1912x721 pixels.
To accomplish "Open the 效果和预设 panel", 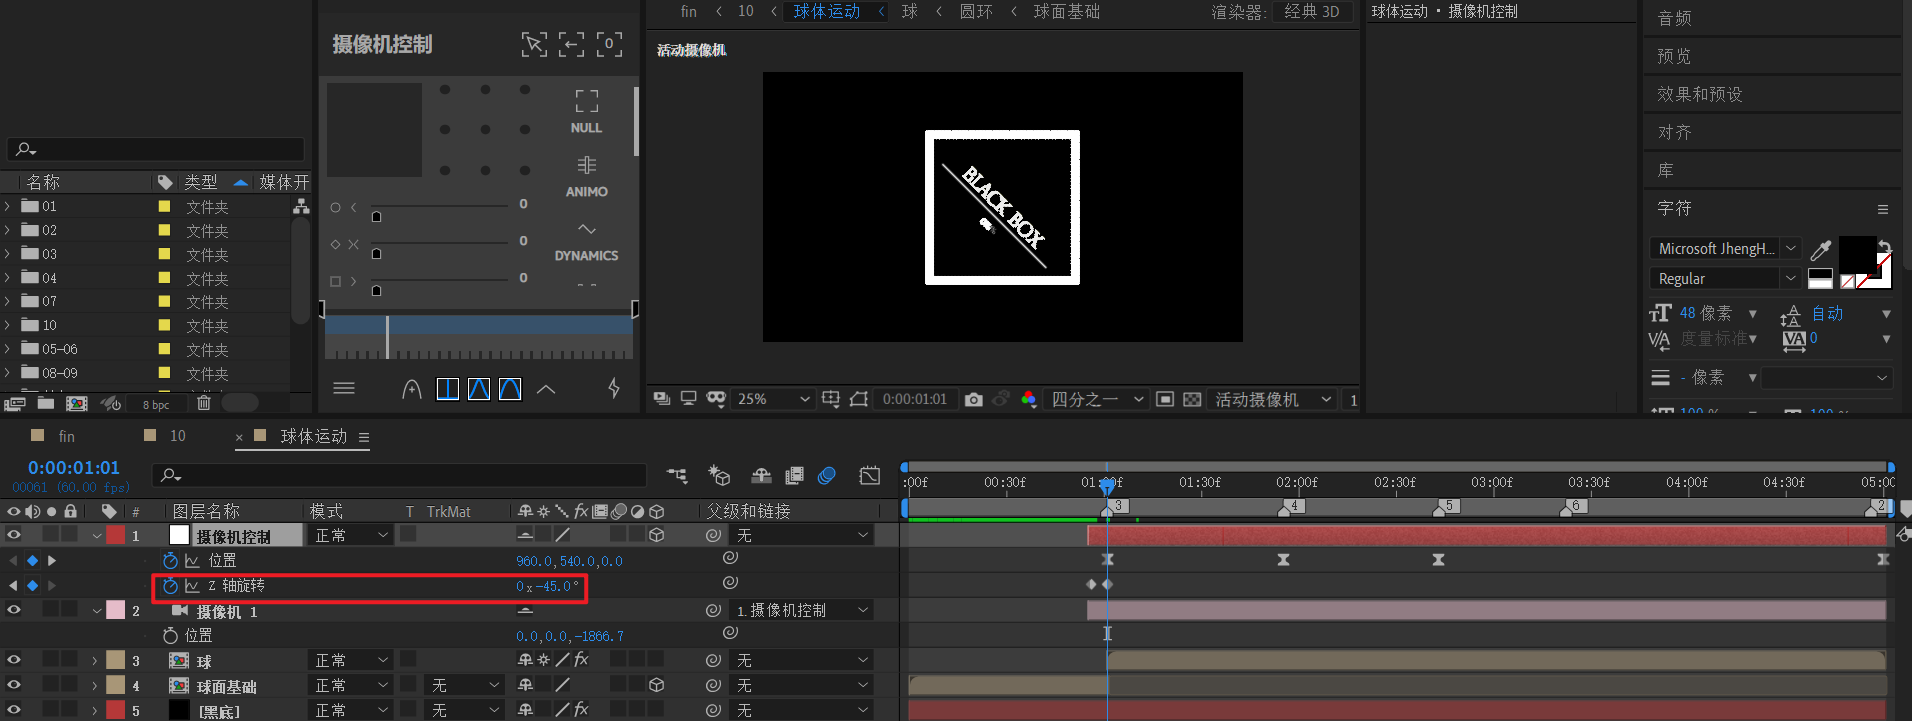I will (x=1699, y=94).
